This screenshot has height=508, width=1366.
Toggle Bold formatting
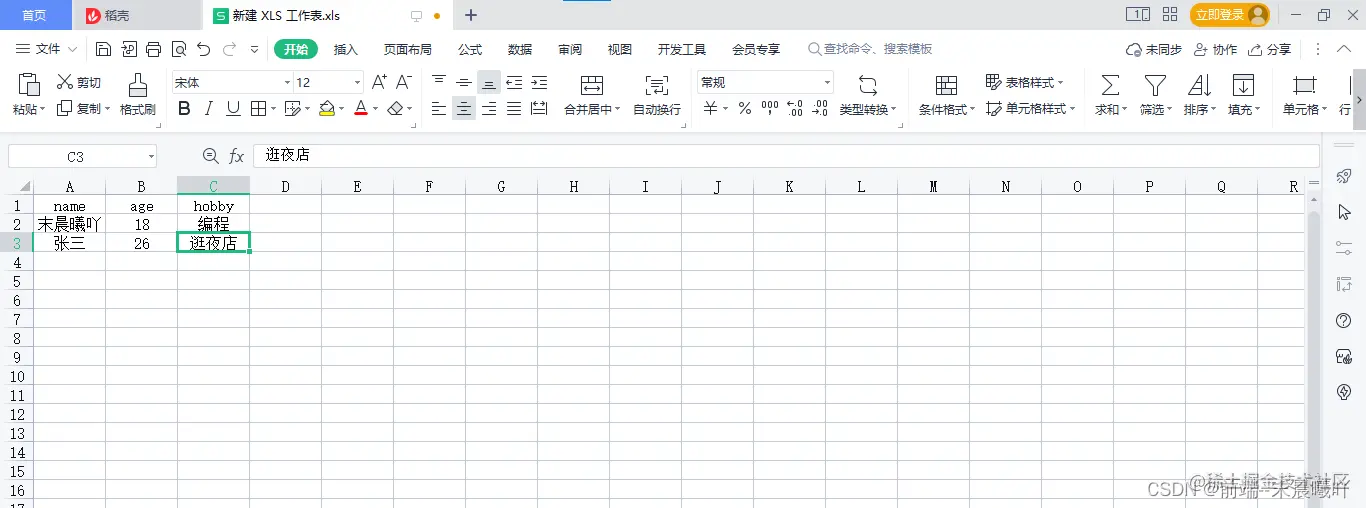tap(184, 108)
